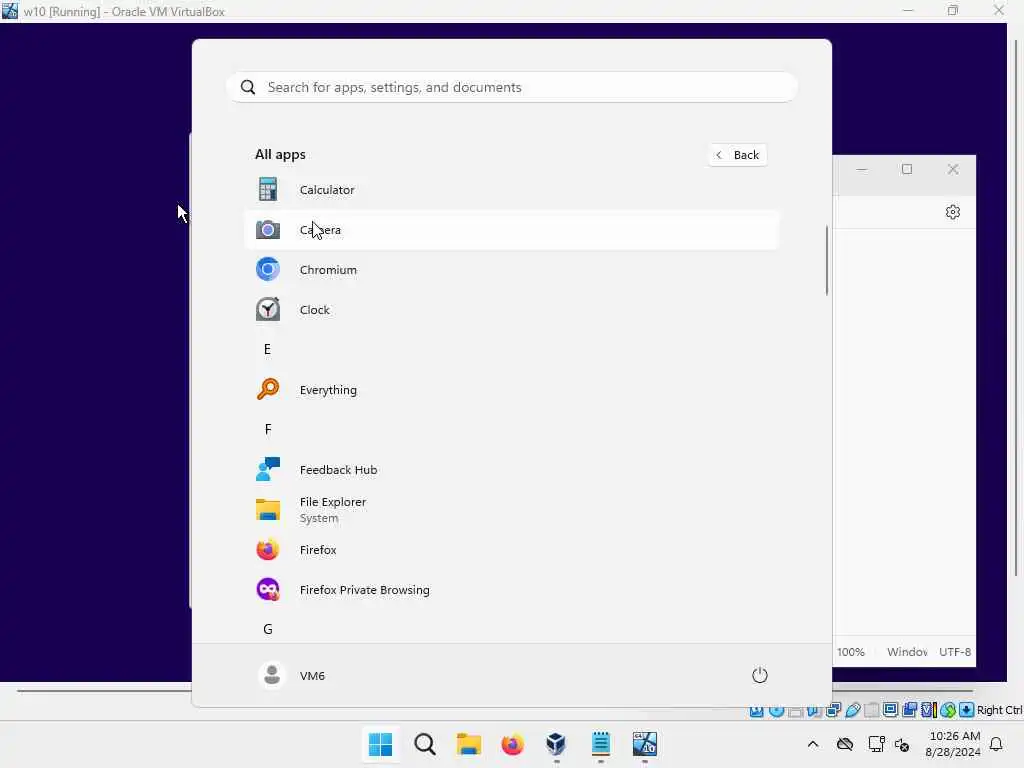Click the blue down-arrow icon beside Right Ctrl
Viewport: 1024px width, 768px height.
point(967,710)
